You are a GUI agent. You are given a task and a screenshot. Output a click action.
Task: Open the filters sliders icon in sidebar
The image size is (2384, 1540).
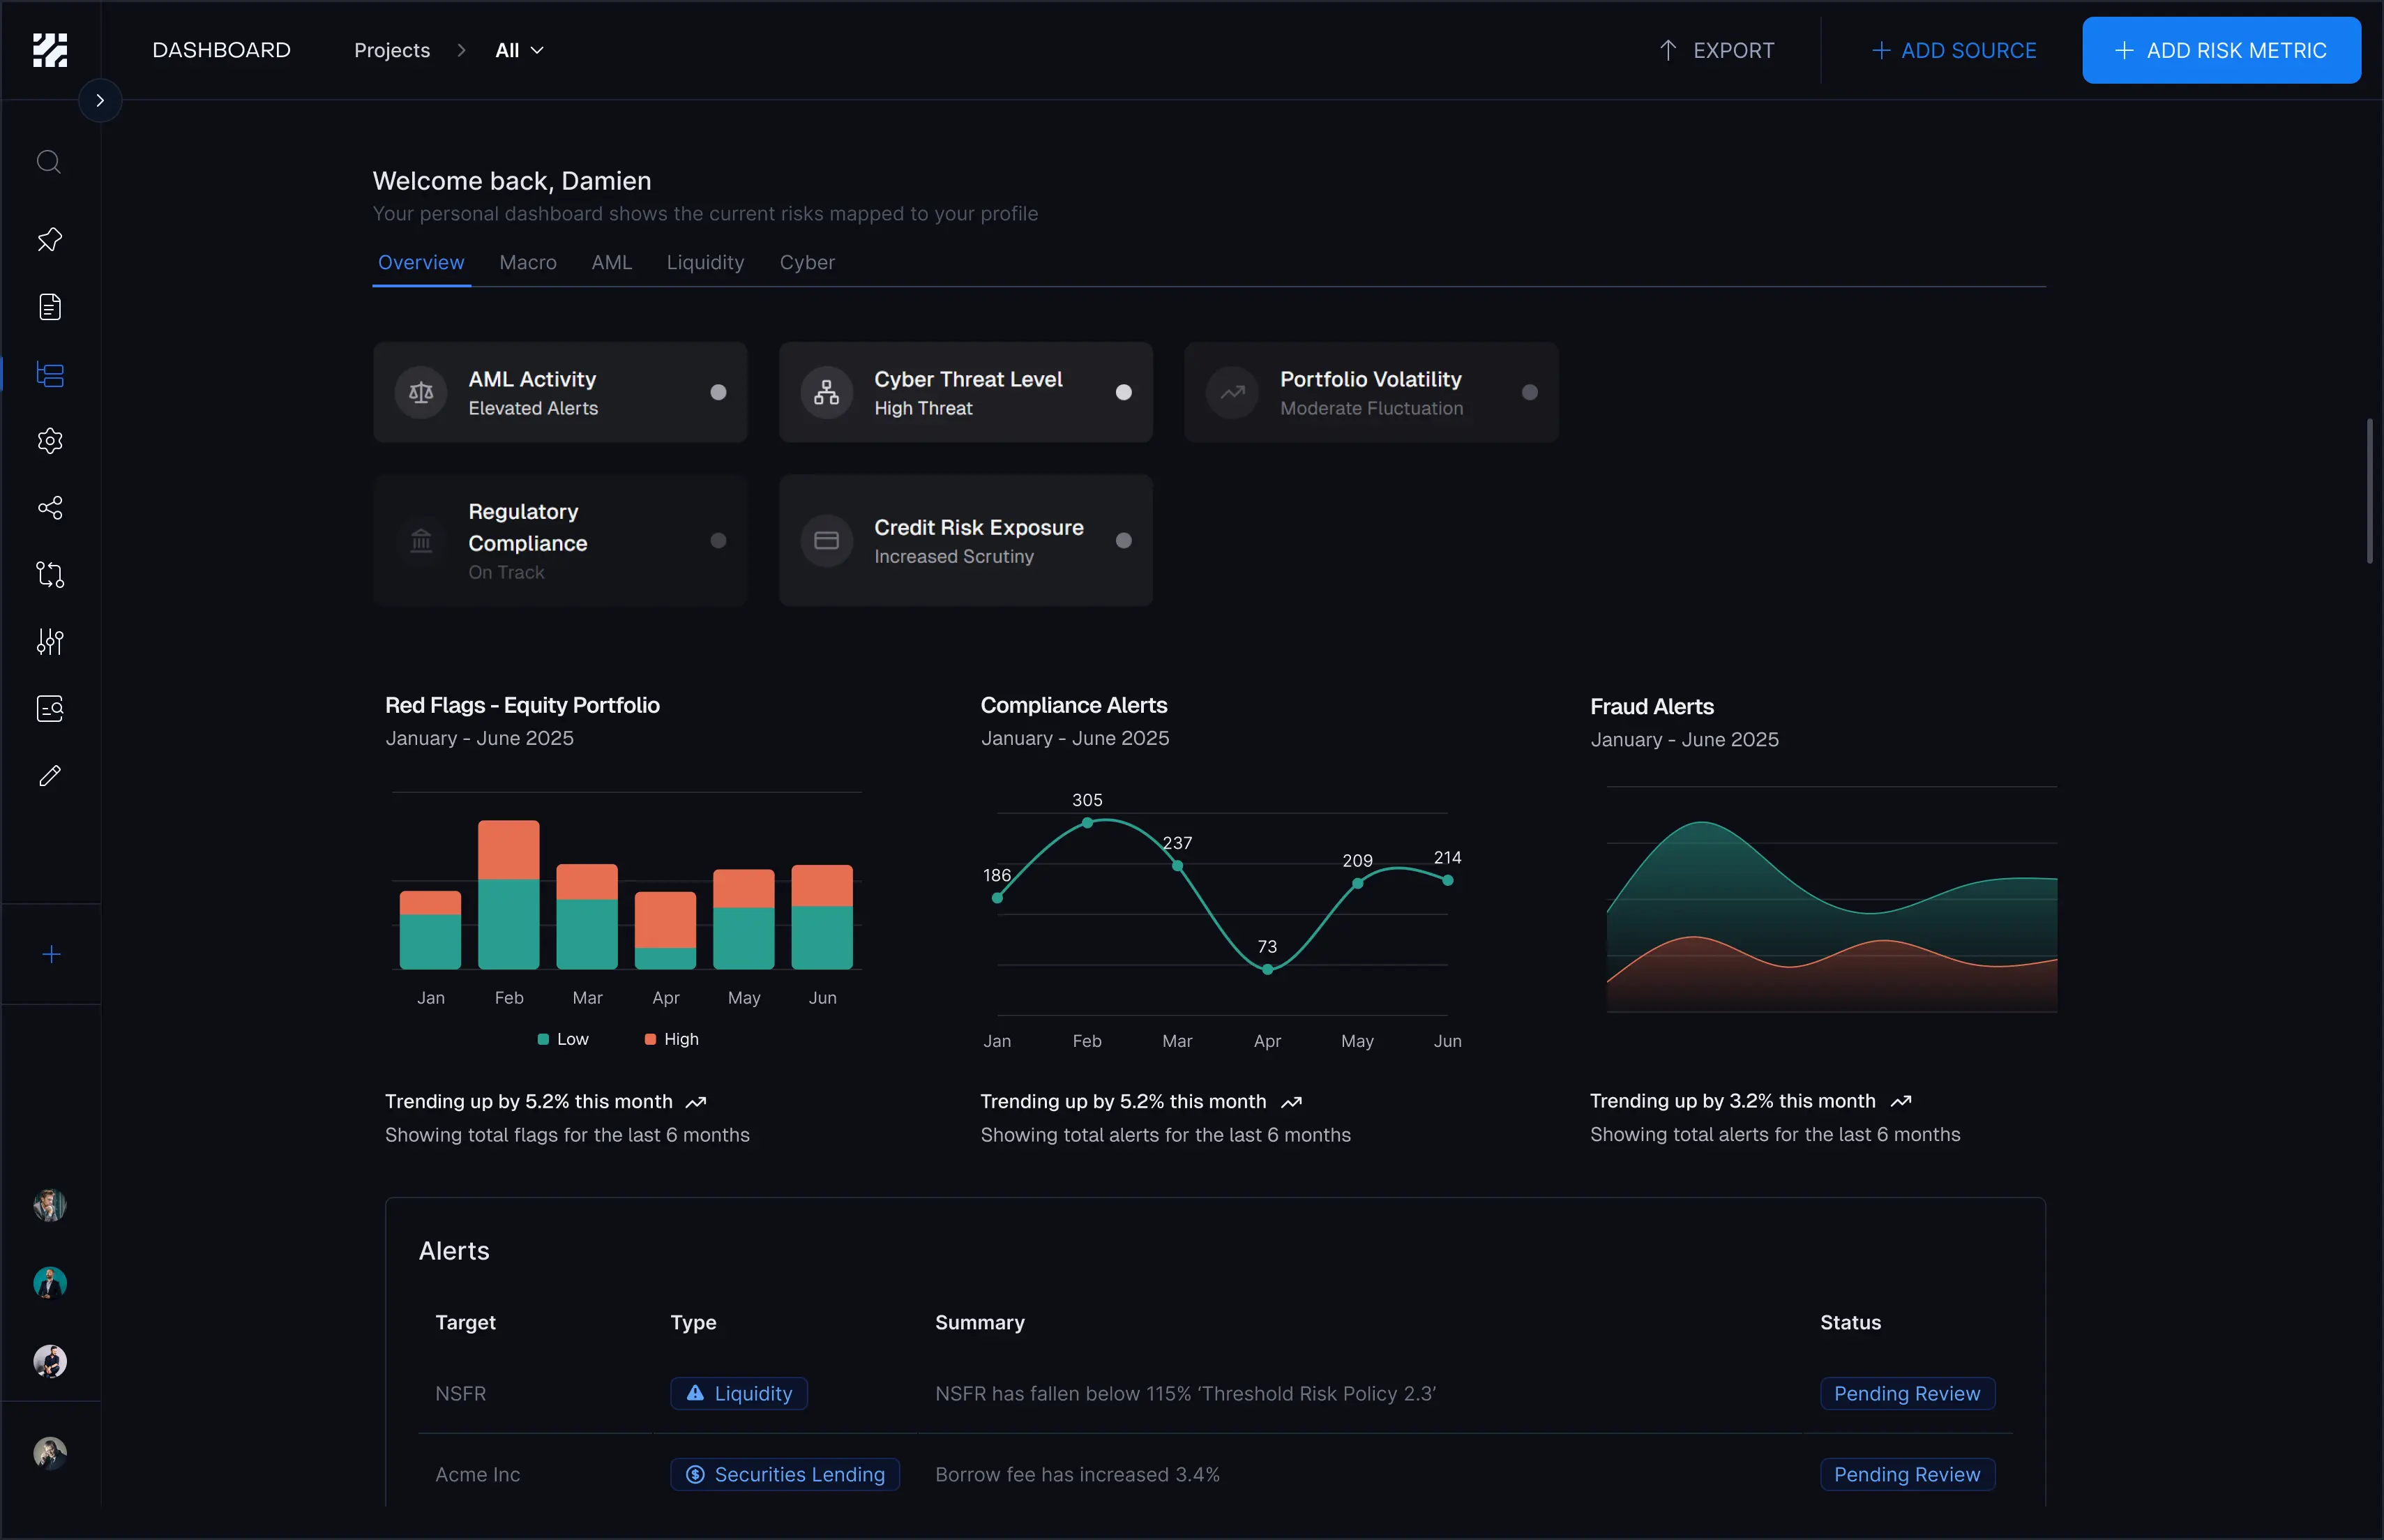(49, 642)
